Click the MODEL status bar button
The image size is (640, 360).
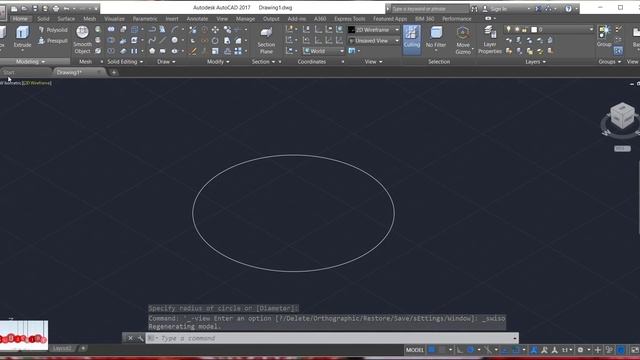[x=415, y=350]
